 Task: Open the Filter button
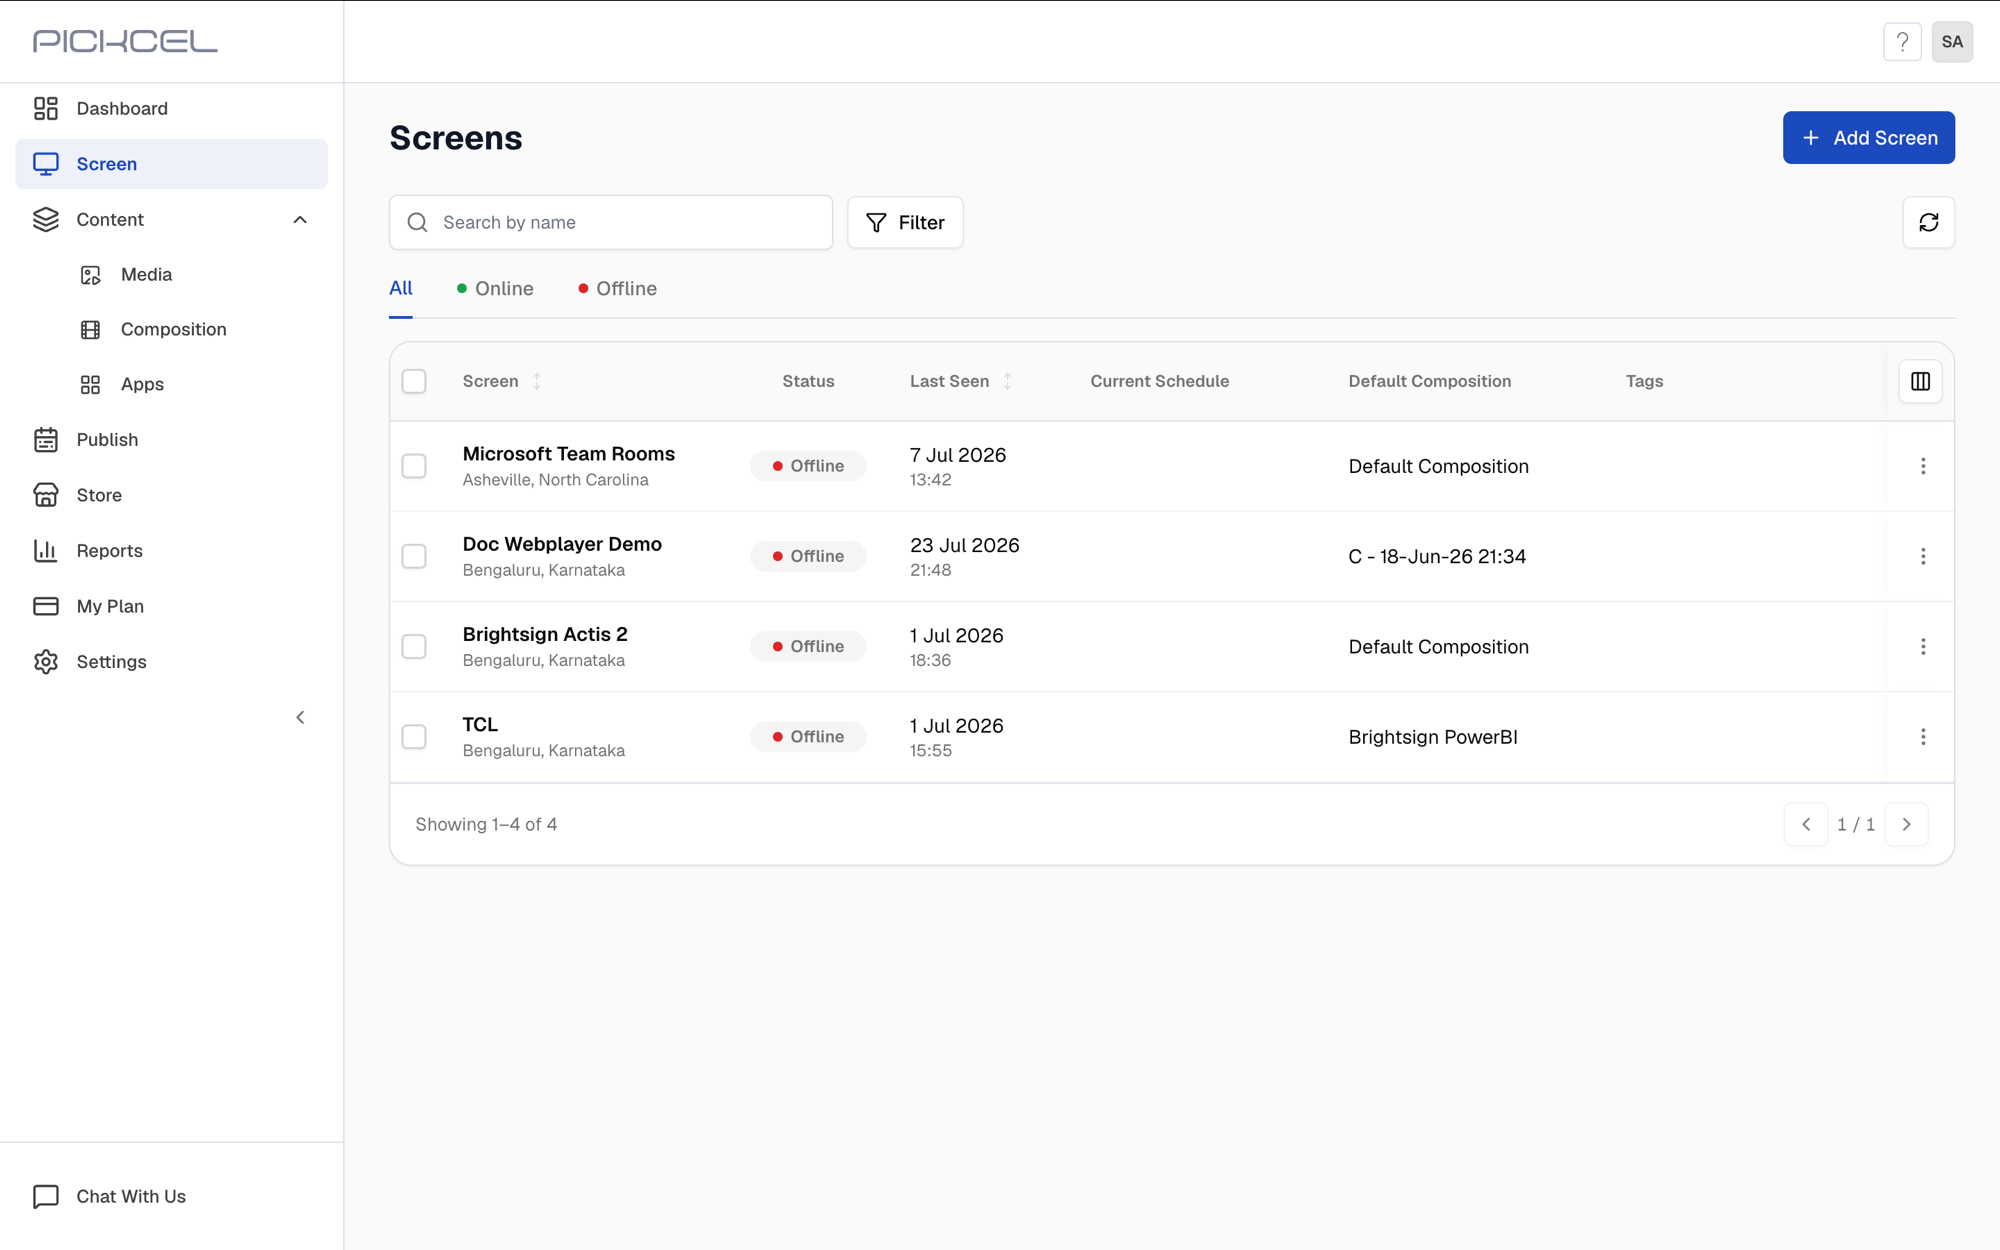click(905, 222)
